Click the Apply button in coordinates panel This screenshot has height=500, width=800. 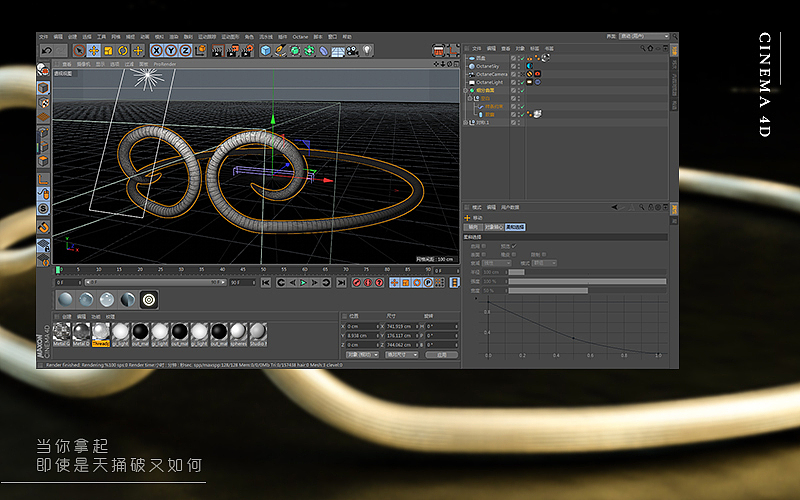coord(442,355)
